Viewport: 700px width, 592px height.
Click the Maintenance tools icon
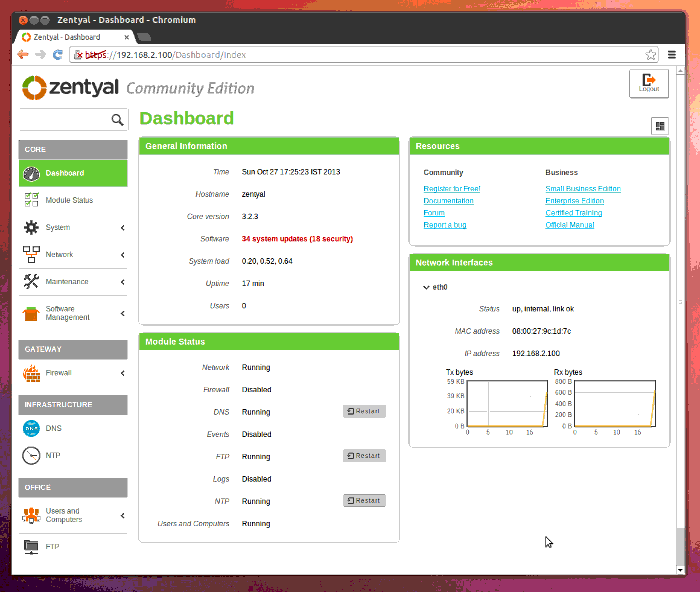pos(31,281)
